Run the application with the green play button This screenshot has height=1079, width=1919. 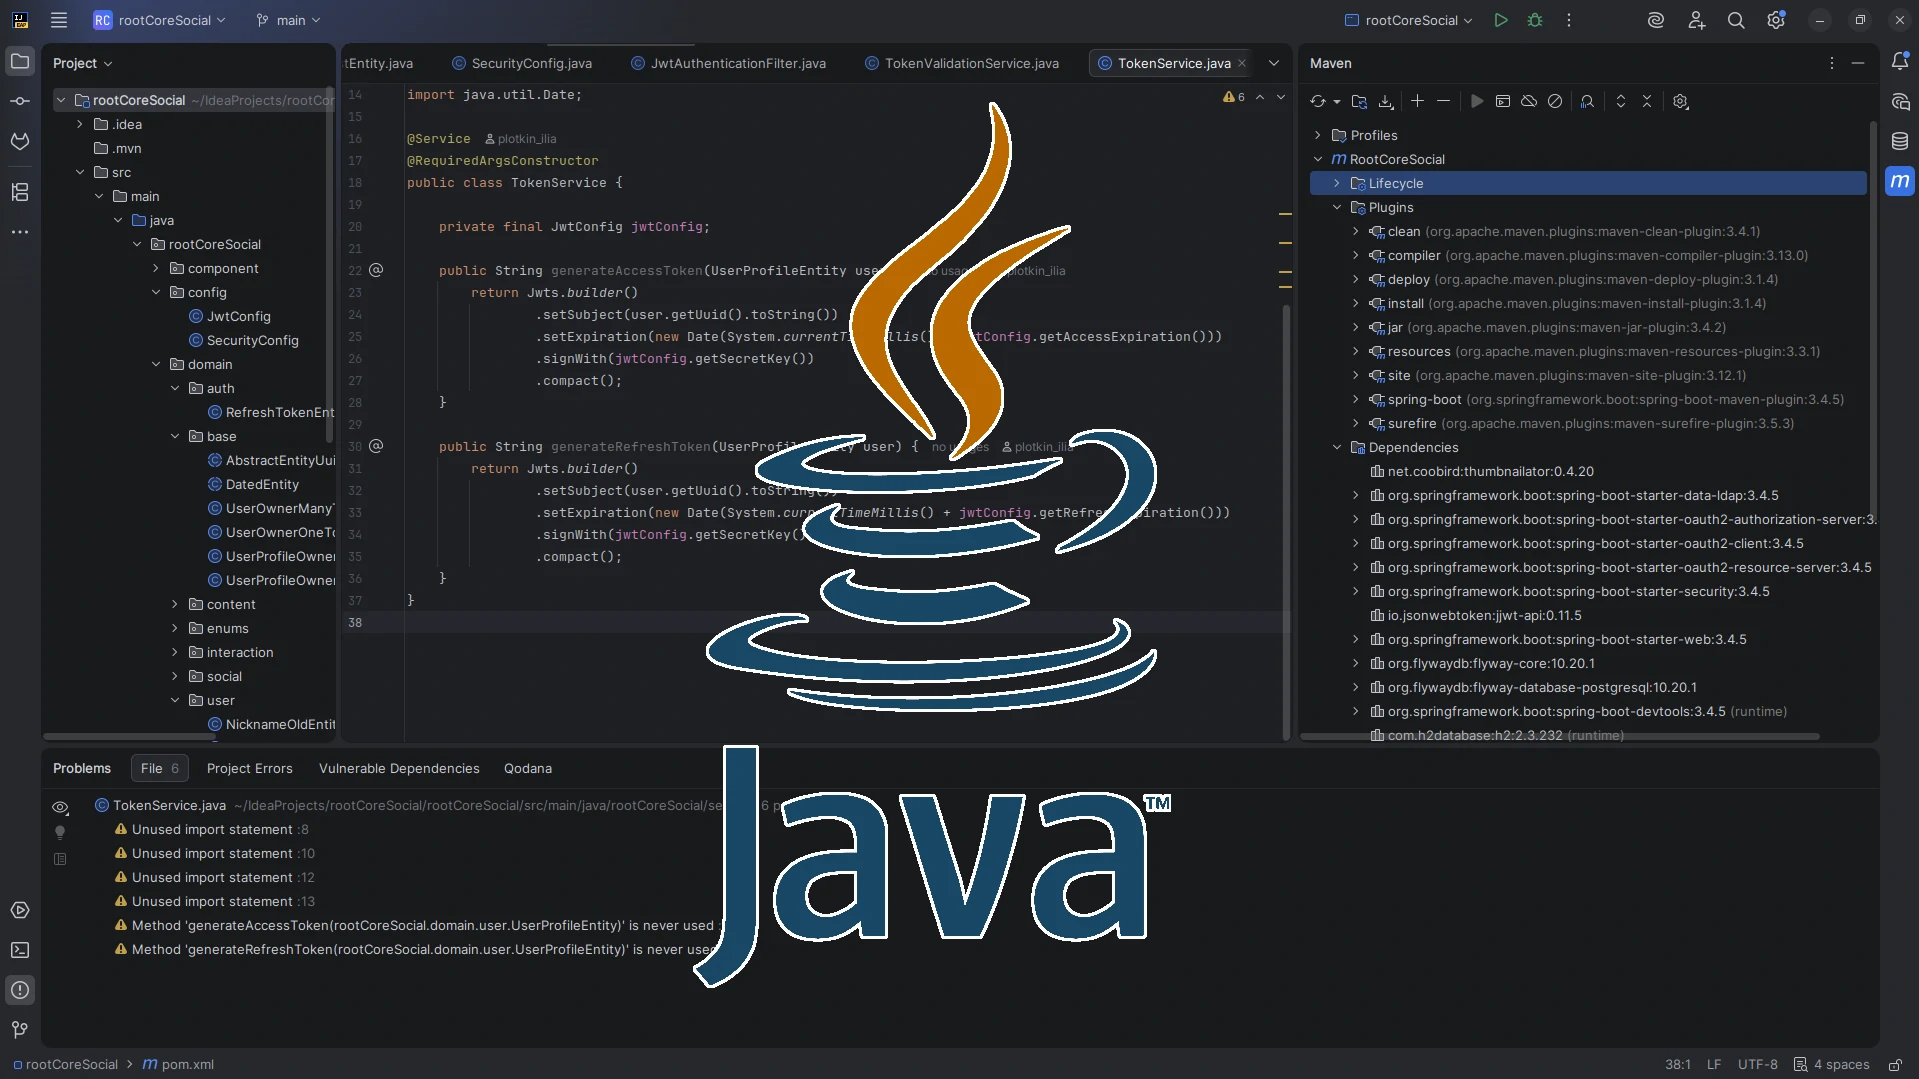pyautogui.click(x=1500, y=20)
